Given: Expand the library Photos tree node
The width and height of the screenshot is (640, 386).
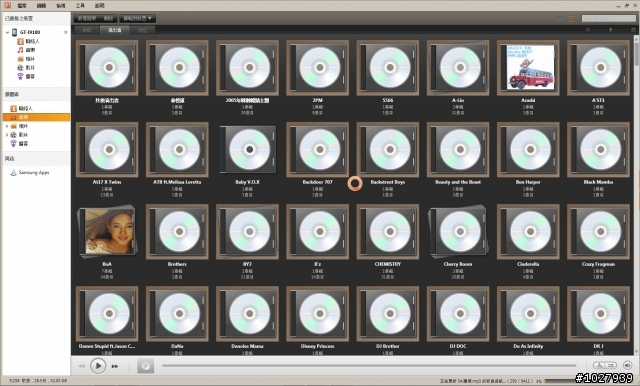Looking at the screenshot, I should (x=7, y=126).
